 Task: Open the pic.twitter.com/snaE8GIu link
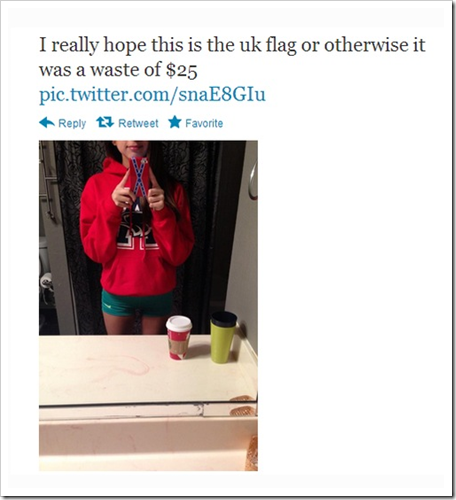tap(152, 94)
